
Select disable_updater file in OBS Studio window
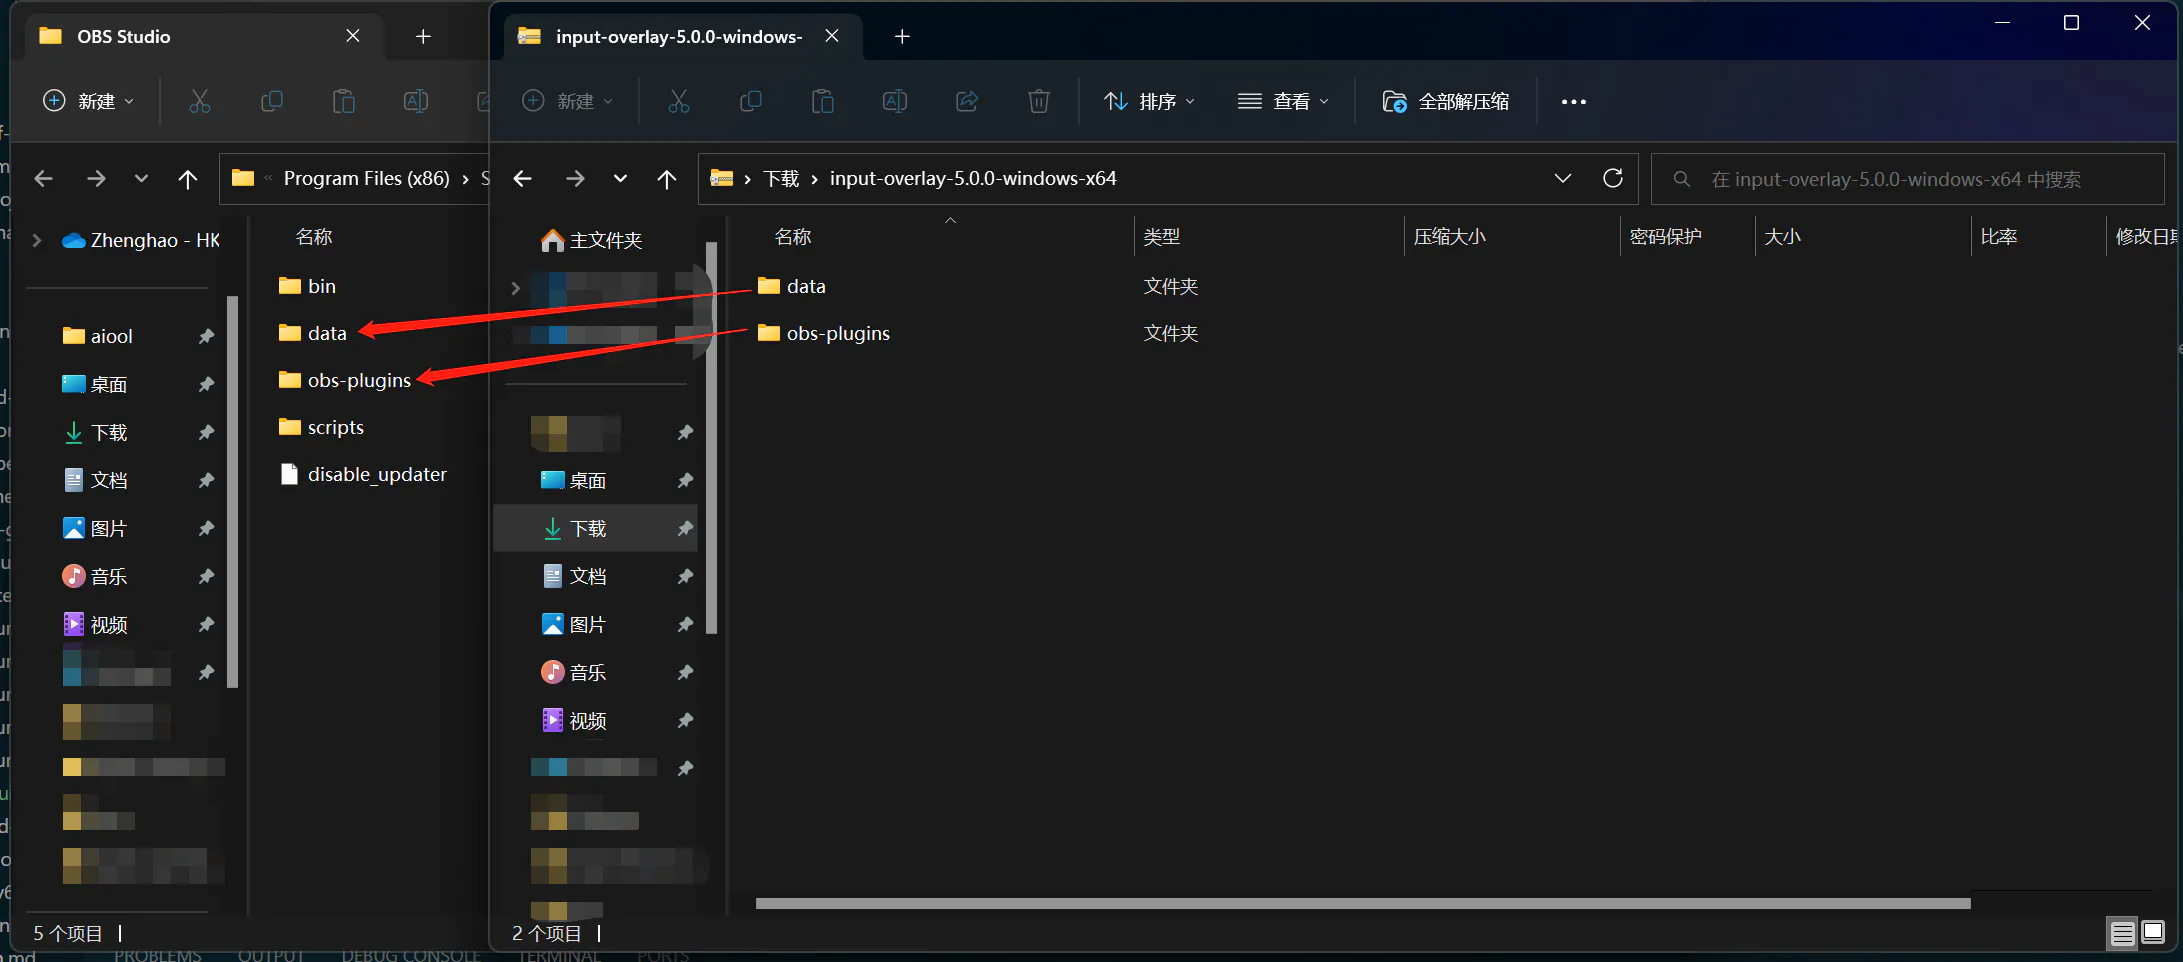[x=363, y=474]
